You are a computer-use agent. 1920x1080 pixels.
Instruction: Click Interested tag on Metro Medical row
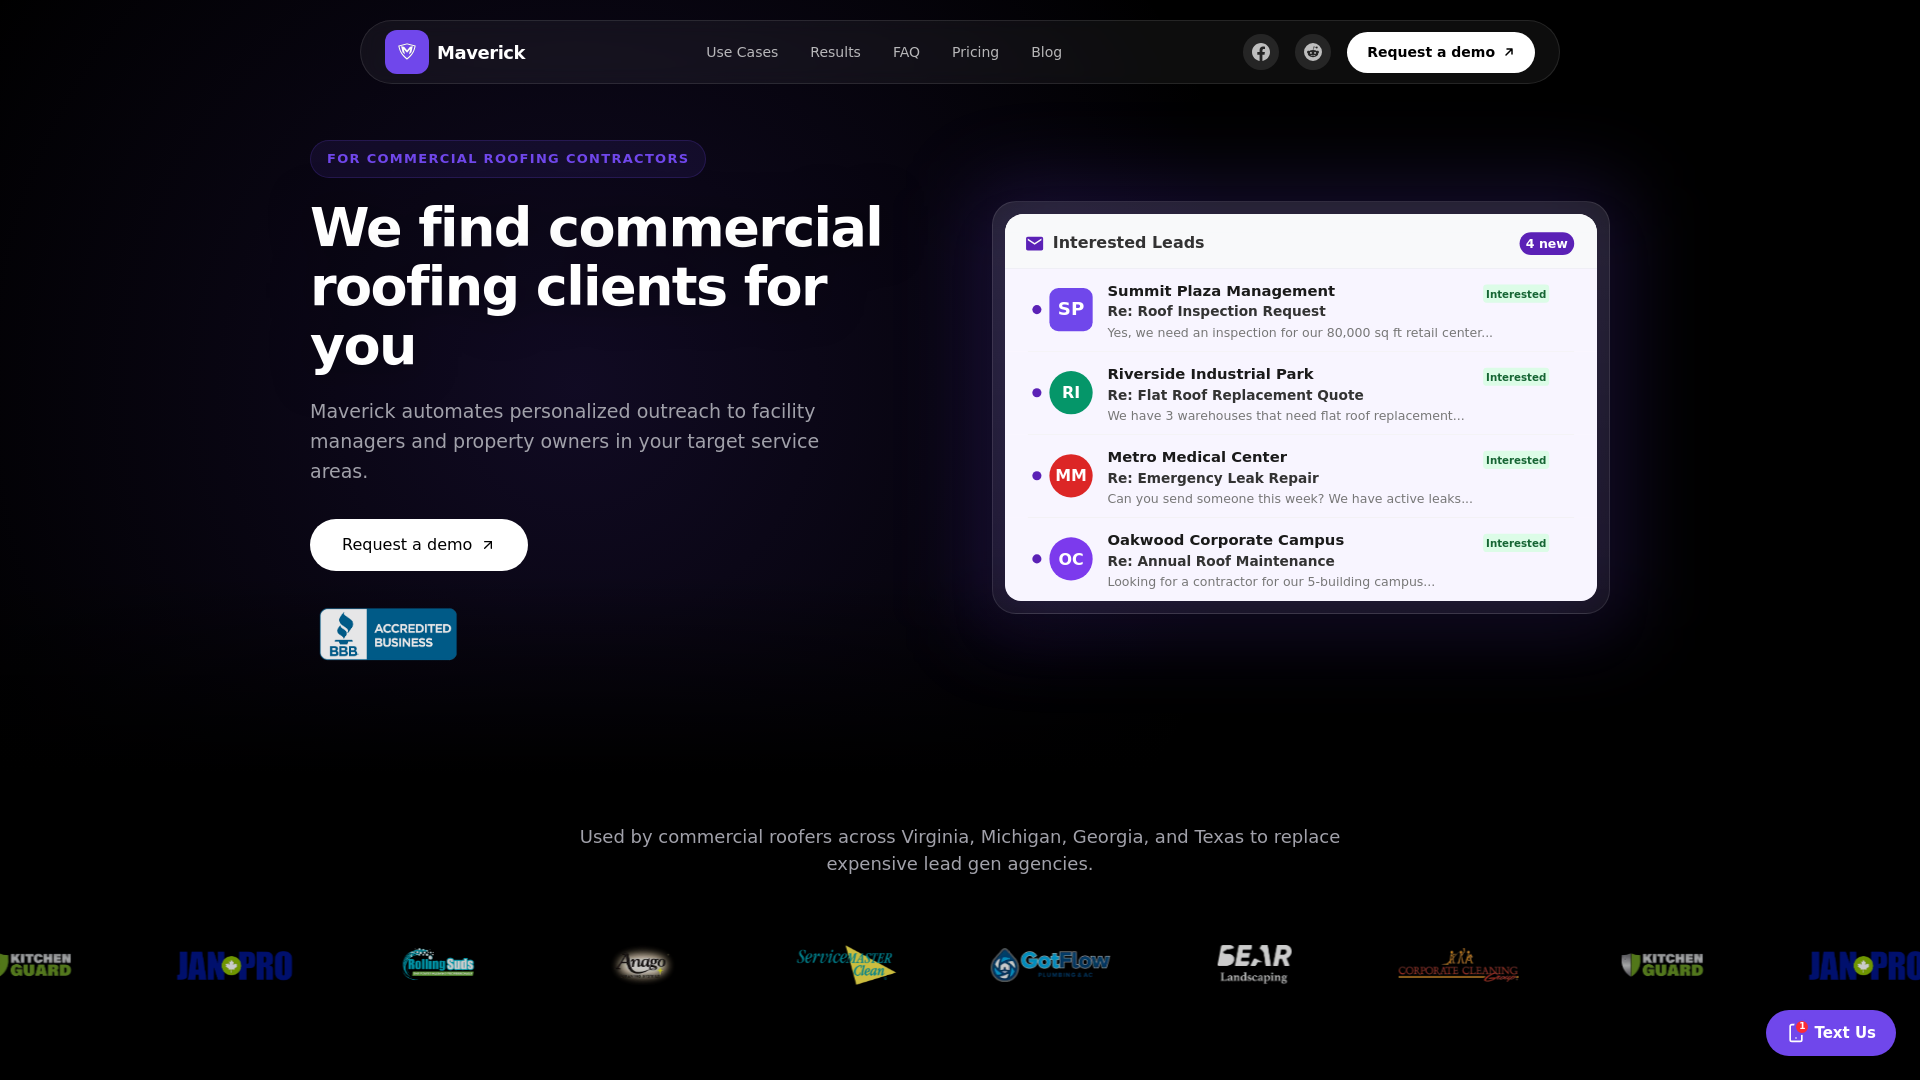click(1516, 460)
